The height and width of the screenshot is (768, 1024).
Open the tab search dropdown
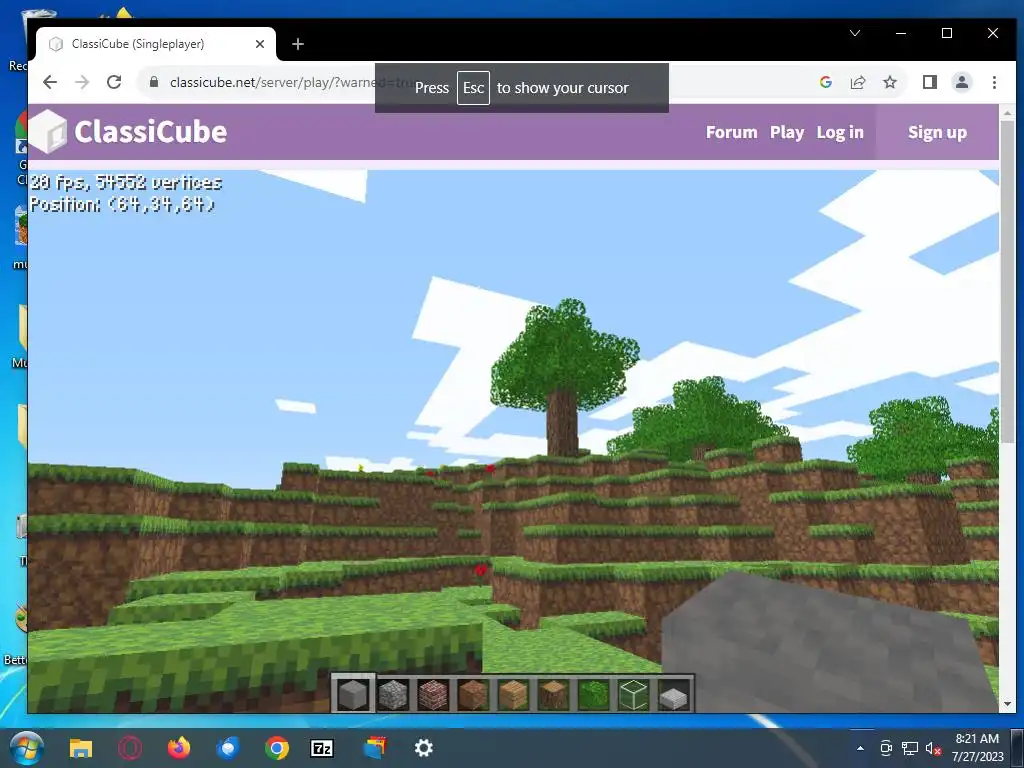(x=854, y=33)
